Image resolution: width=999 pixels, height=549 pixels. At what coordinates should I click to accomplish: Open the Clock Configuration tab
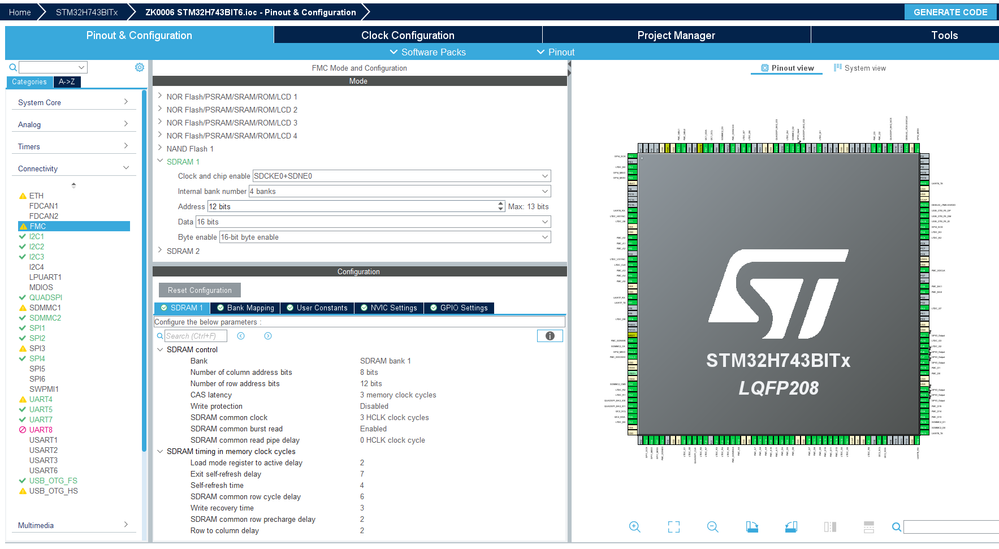tap(408, 35)
